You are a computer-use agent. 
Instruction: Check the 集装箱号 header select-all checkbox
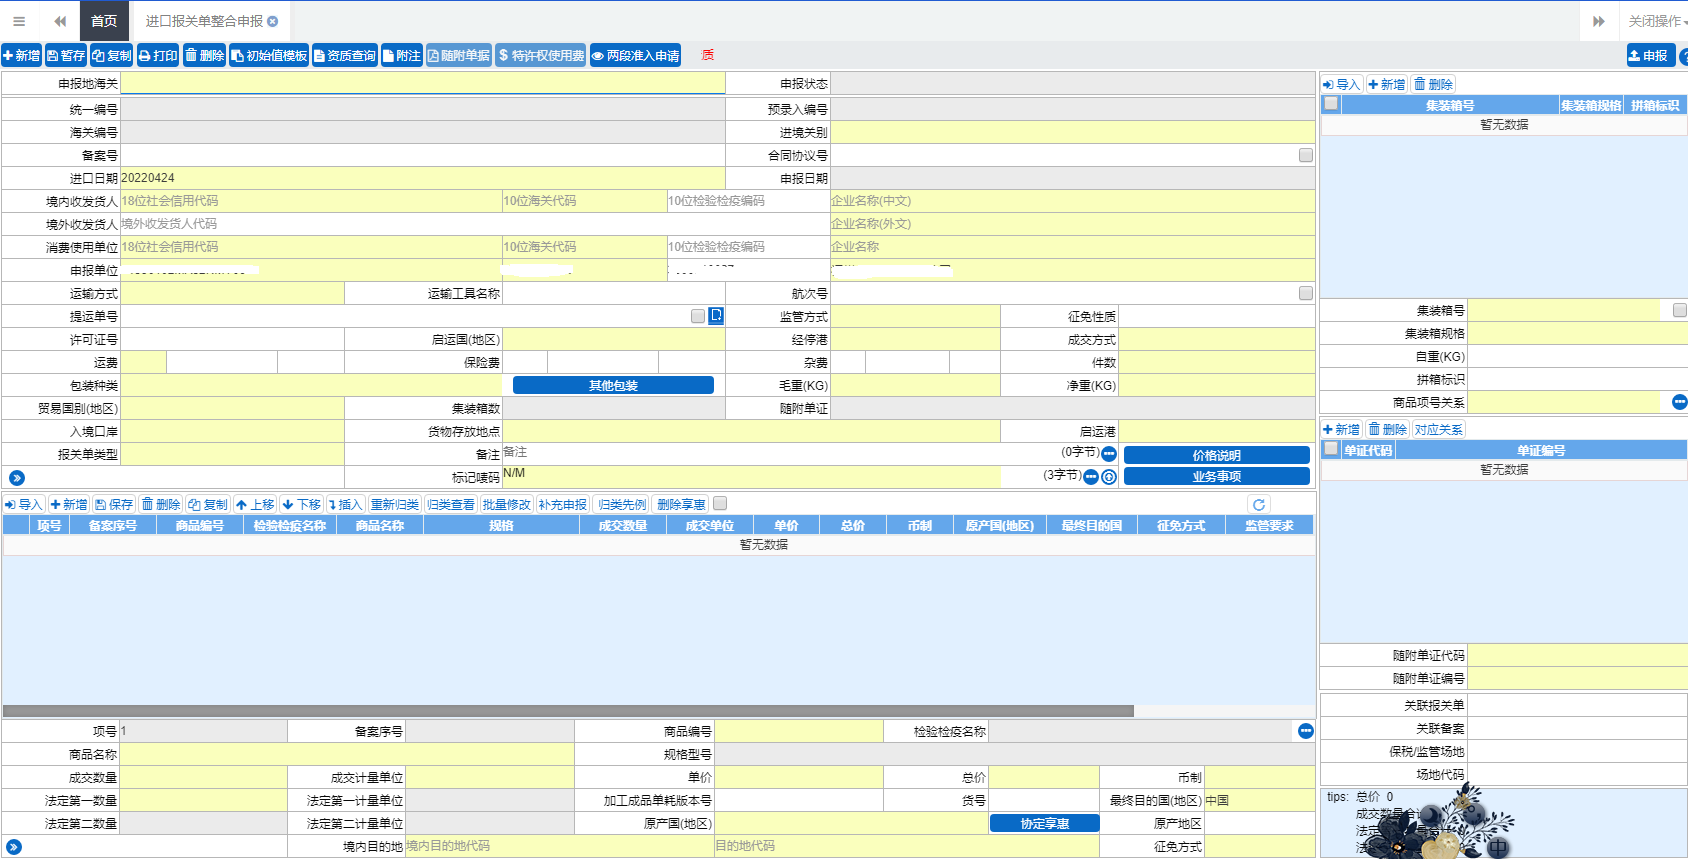coord(1331,104)
